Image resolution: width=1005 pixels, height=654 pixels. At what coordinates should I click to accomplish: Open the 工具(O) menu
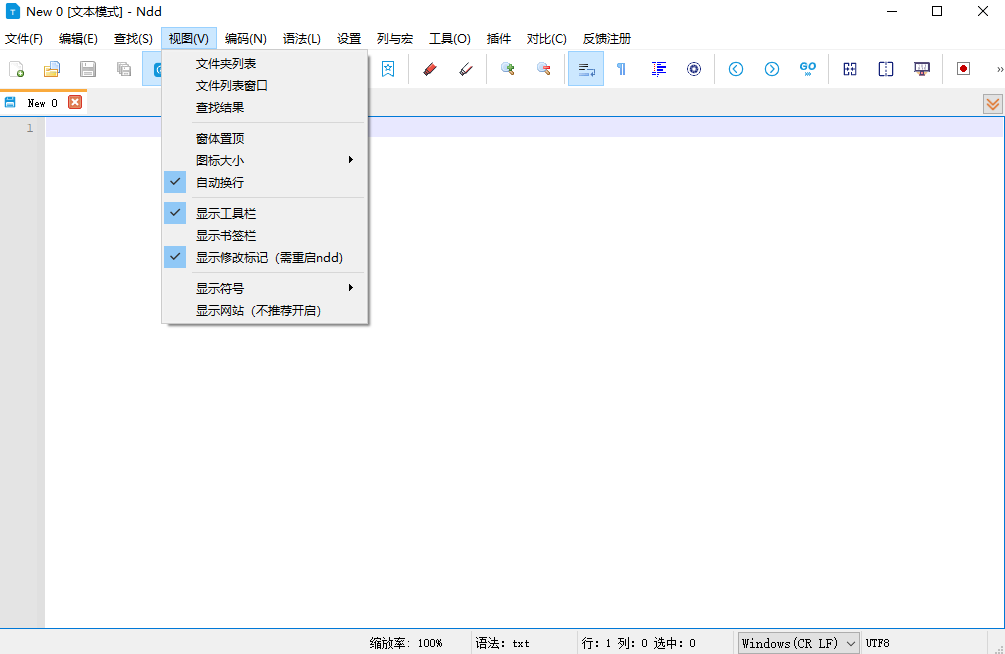(450, 38)
